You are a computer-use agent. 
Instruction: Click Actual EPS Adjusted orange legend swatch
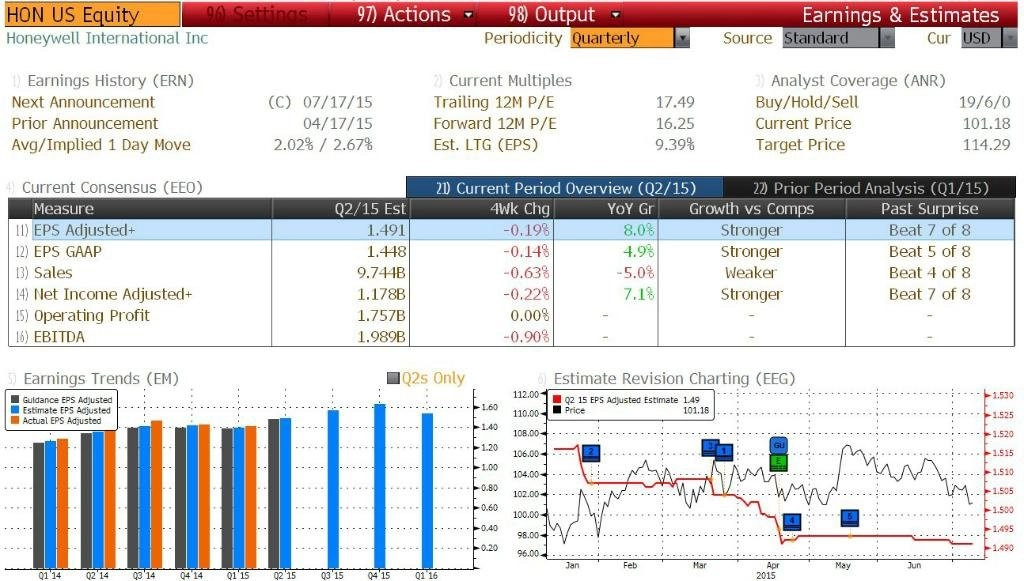click(15, 420)
